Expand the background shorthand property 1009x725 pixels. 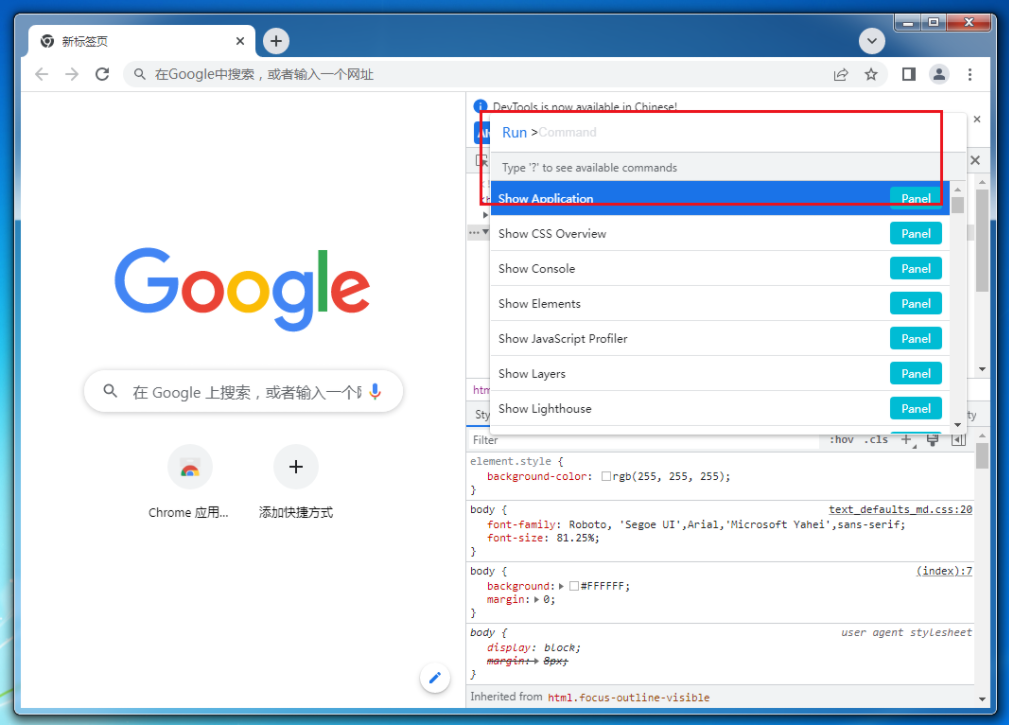561,586
